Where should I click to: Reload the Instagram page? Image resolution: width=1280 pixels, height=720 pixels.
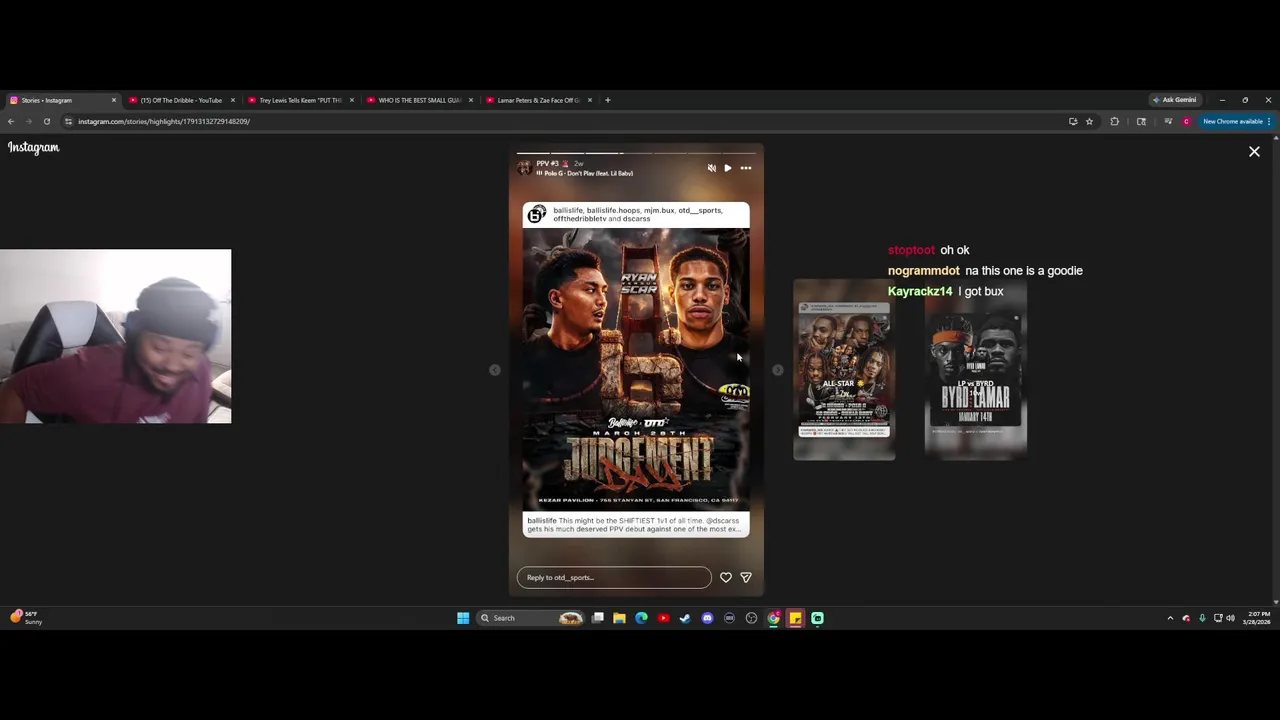coord(46,121)
